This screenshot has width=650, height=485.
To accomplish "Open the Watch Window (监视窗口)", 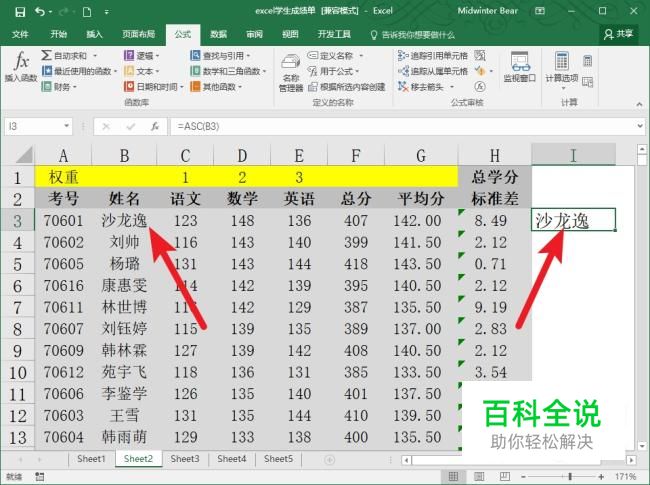I will pos(519,66).
